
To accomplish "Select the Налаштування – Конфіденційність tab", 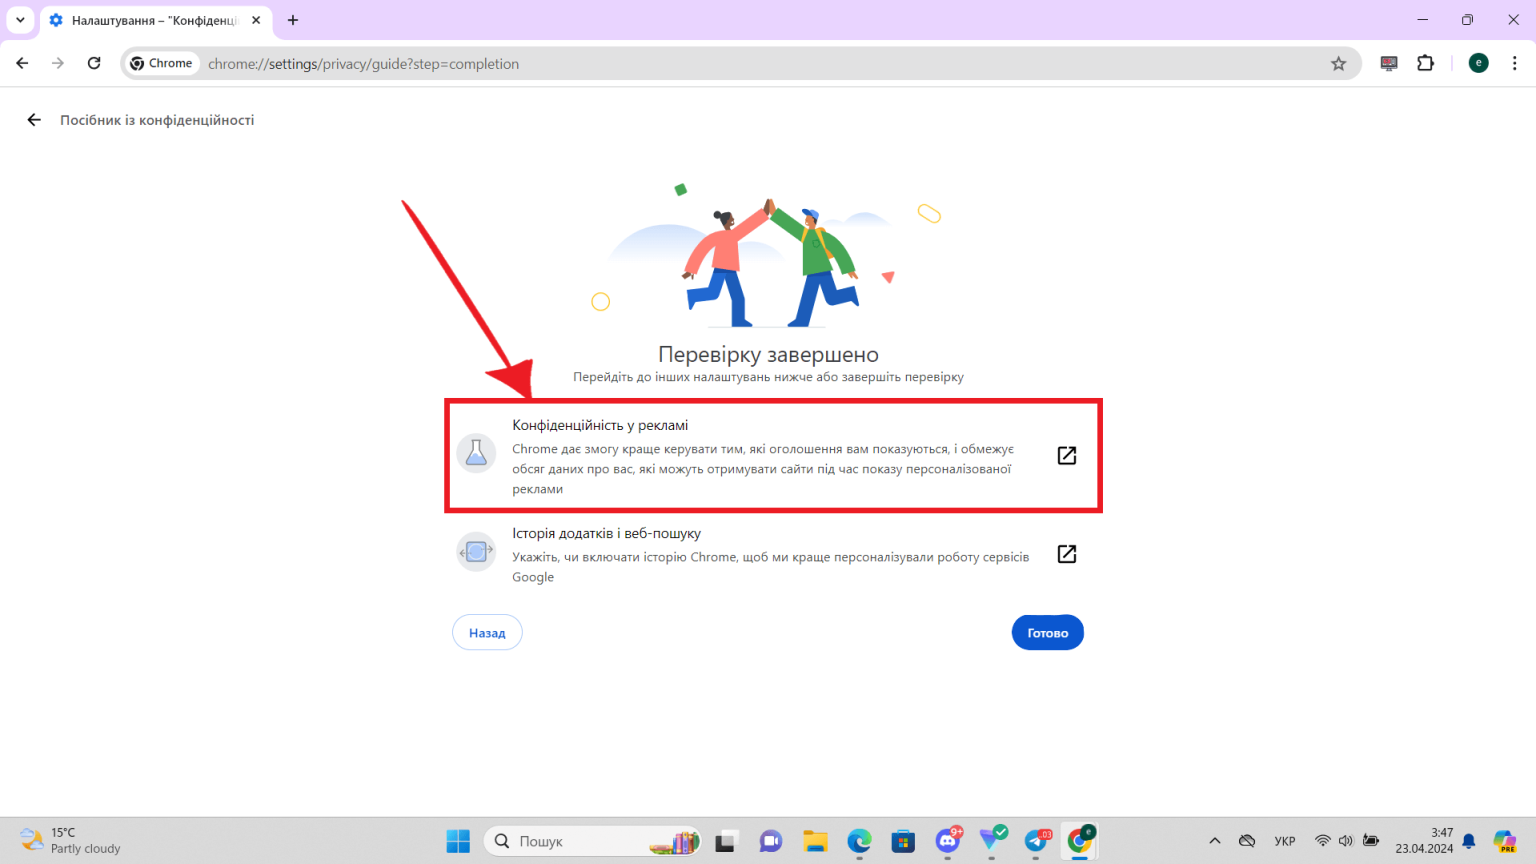I will click(x=150, y=20).
